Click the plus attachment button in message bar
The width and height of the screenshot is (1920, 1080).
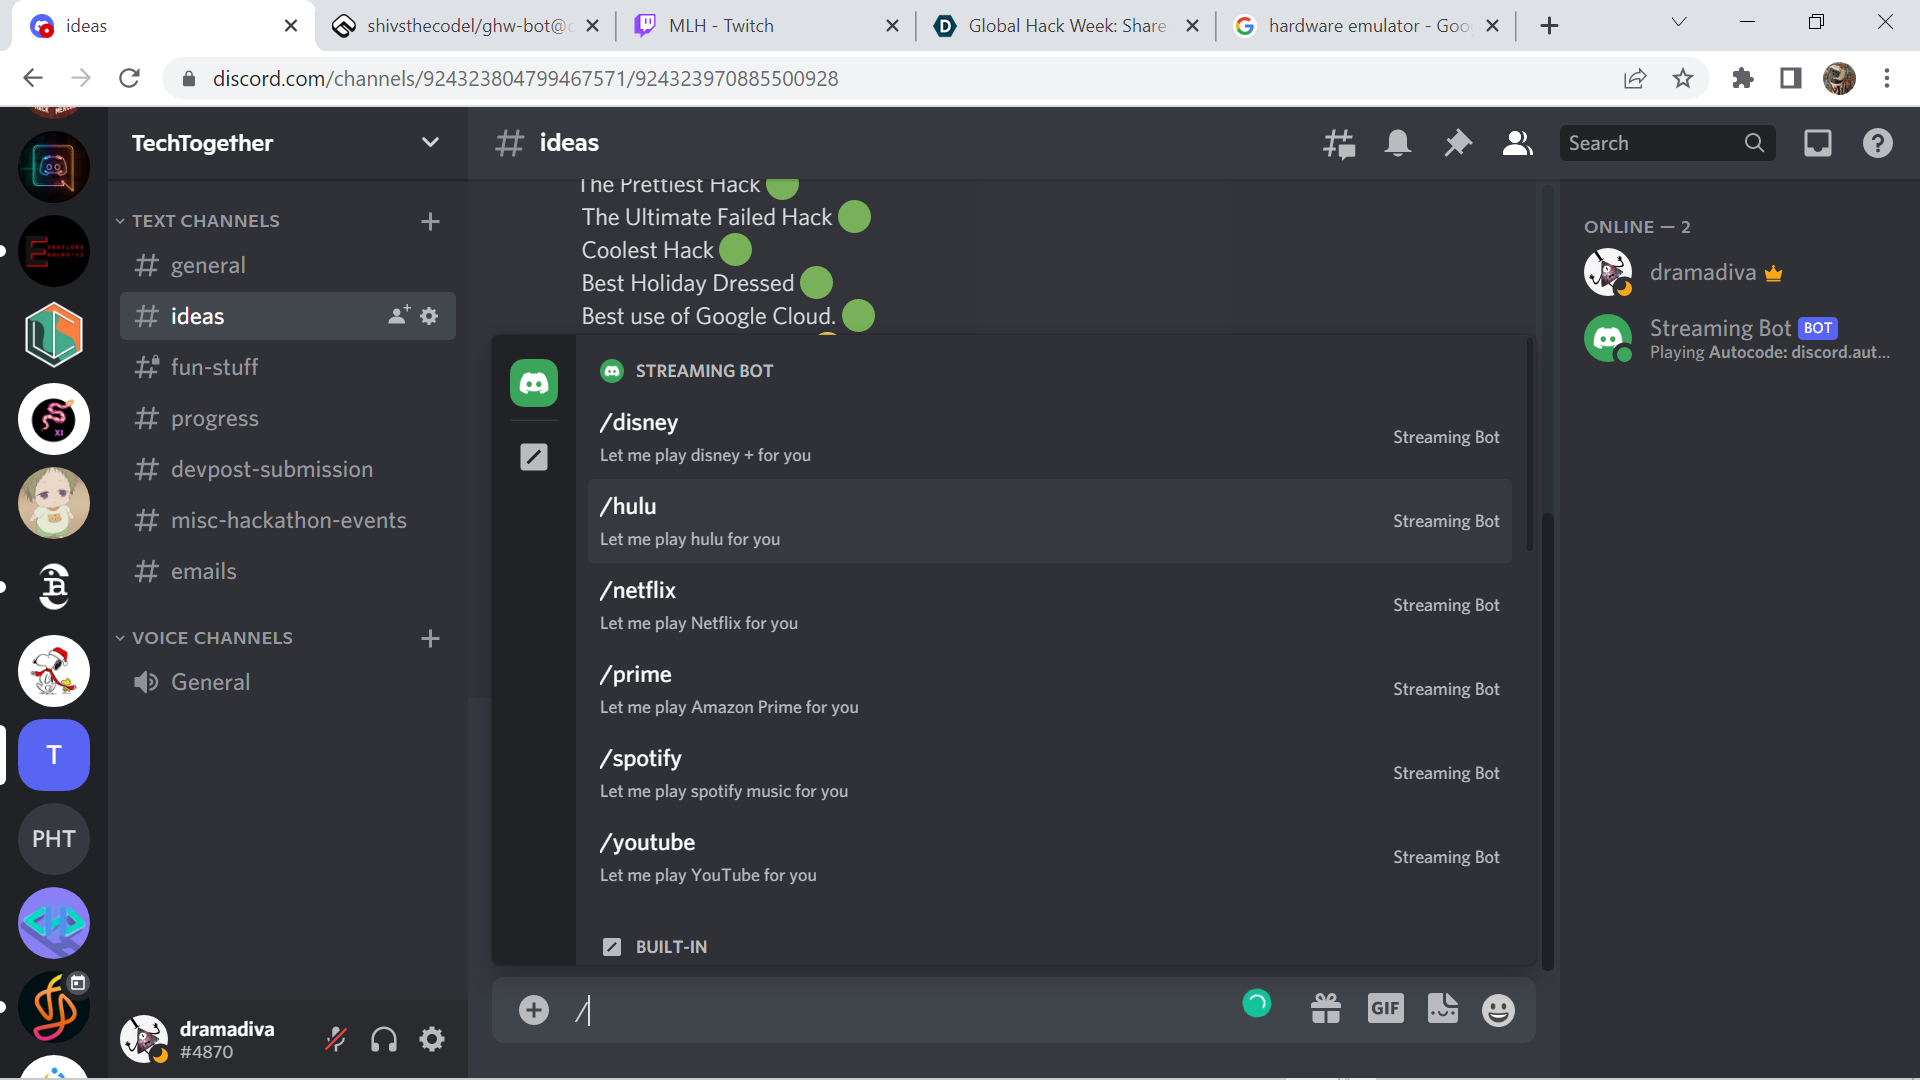click(x=534, y=1010)
